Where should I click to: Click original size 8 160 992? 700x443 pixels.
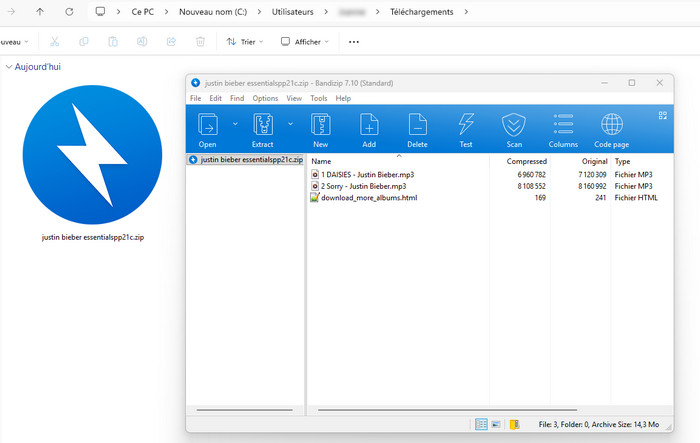592,186
